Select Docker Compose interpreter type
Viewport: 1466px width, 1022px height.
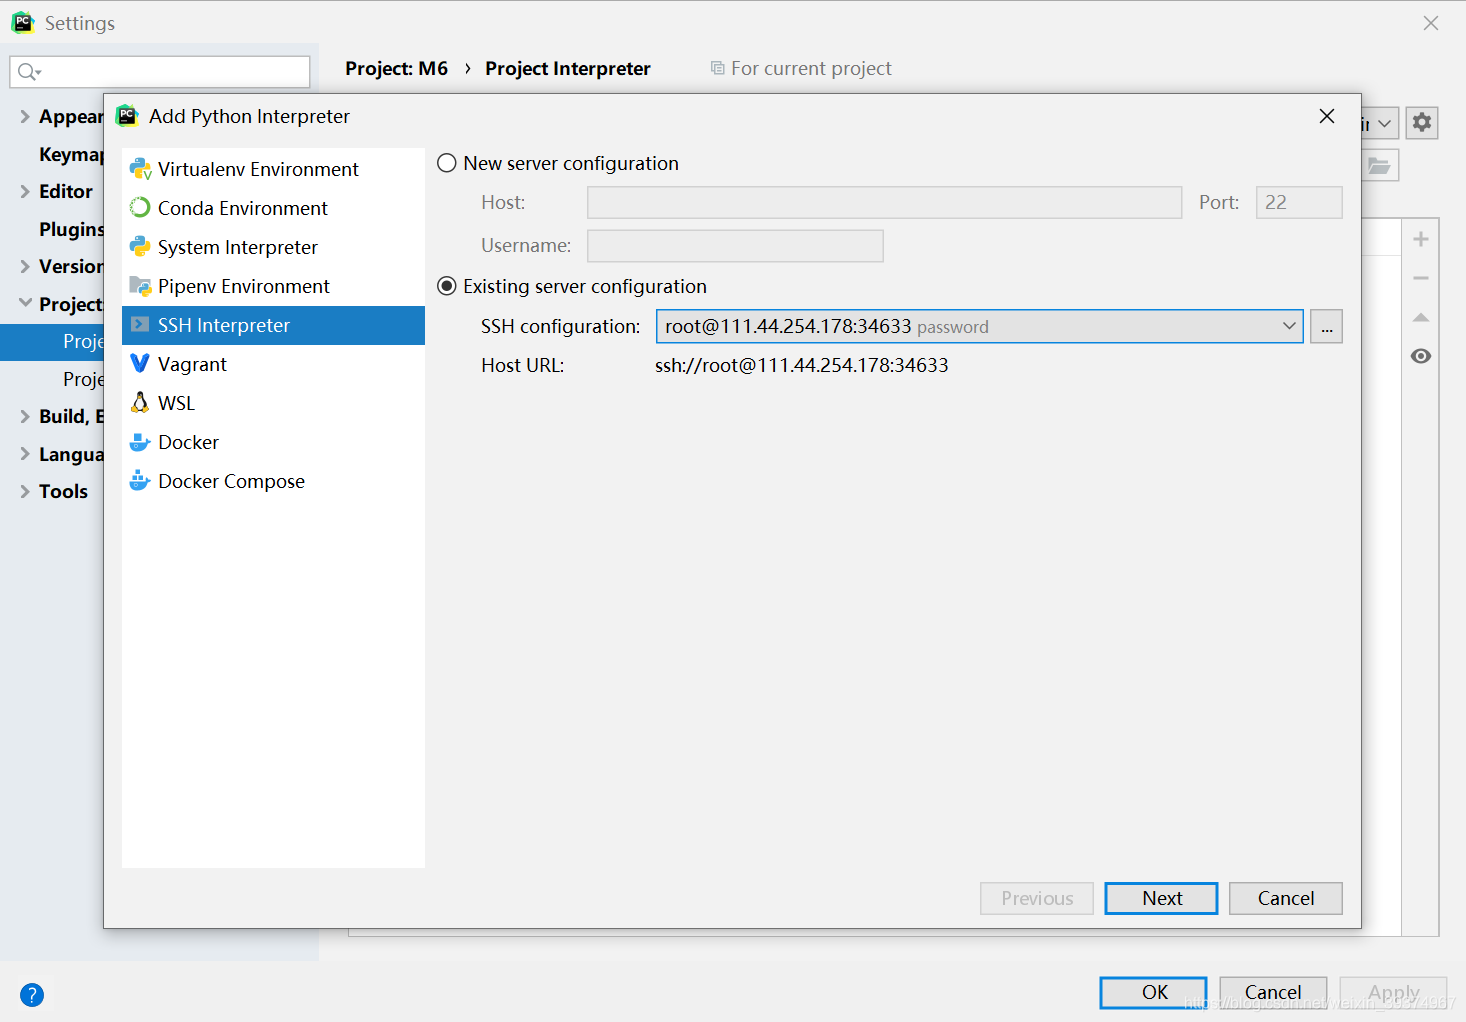coord(273,481)
